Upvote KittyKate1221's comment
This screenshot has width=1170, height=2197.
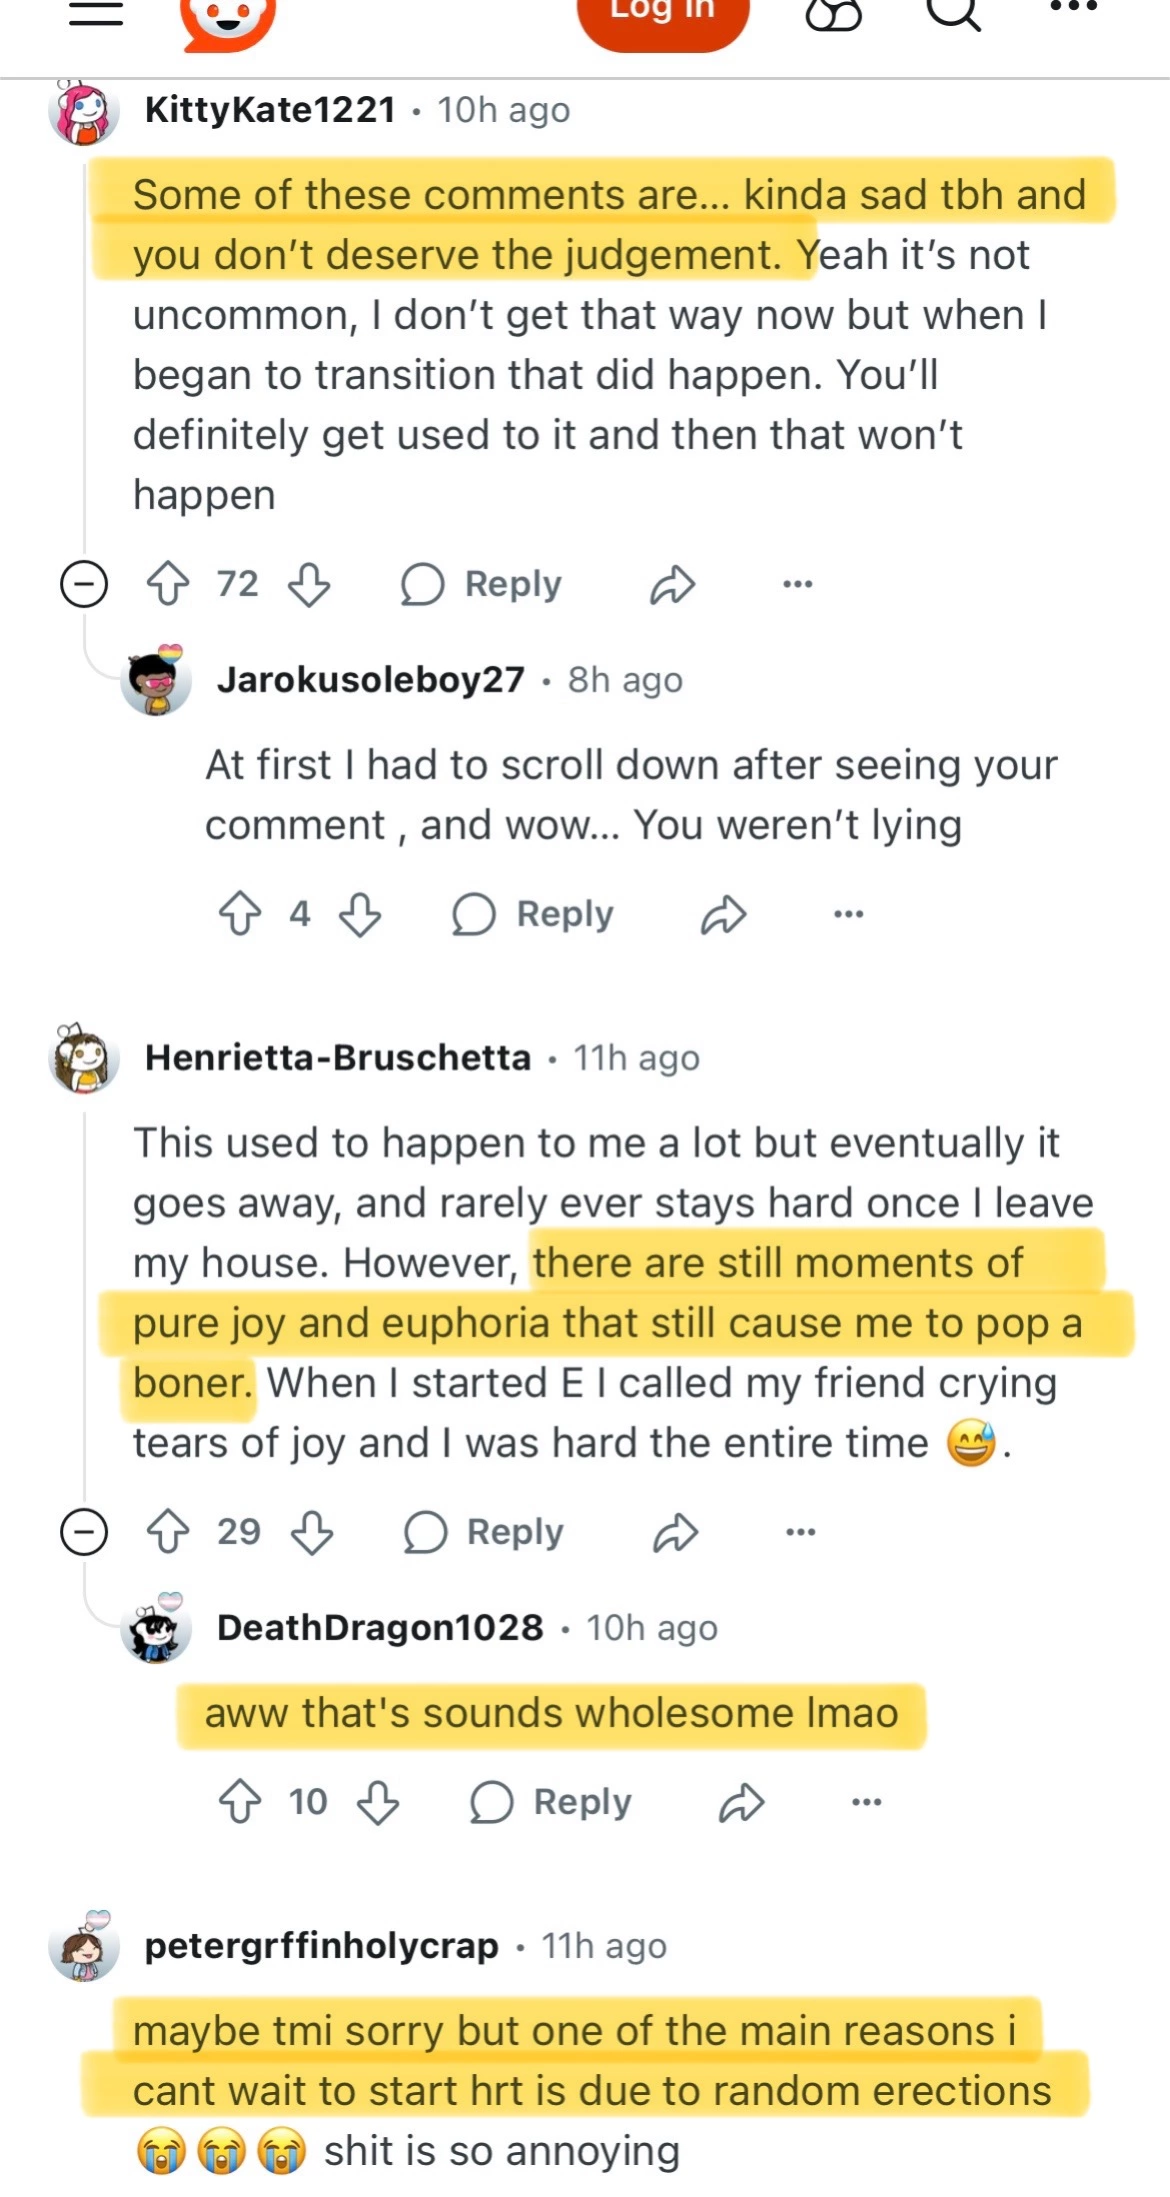pos(168,584)
